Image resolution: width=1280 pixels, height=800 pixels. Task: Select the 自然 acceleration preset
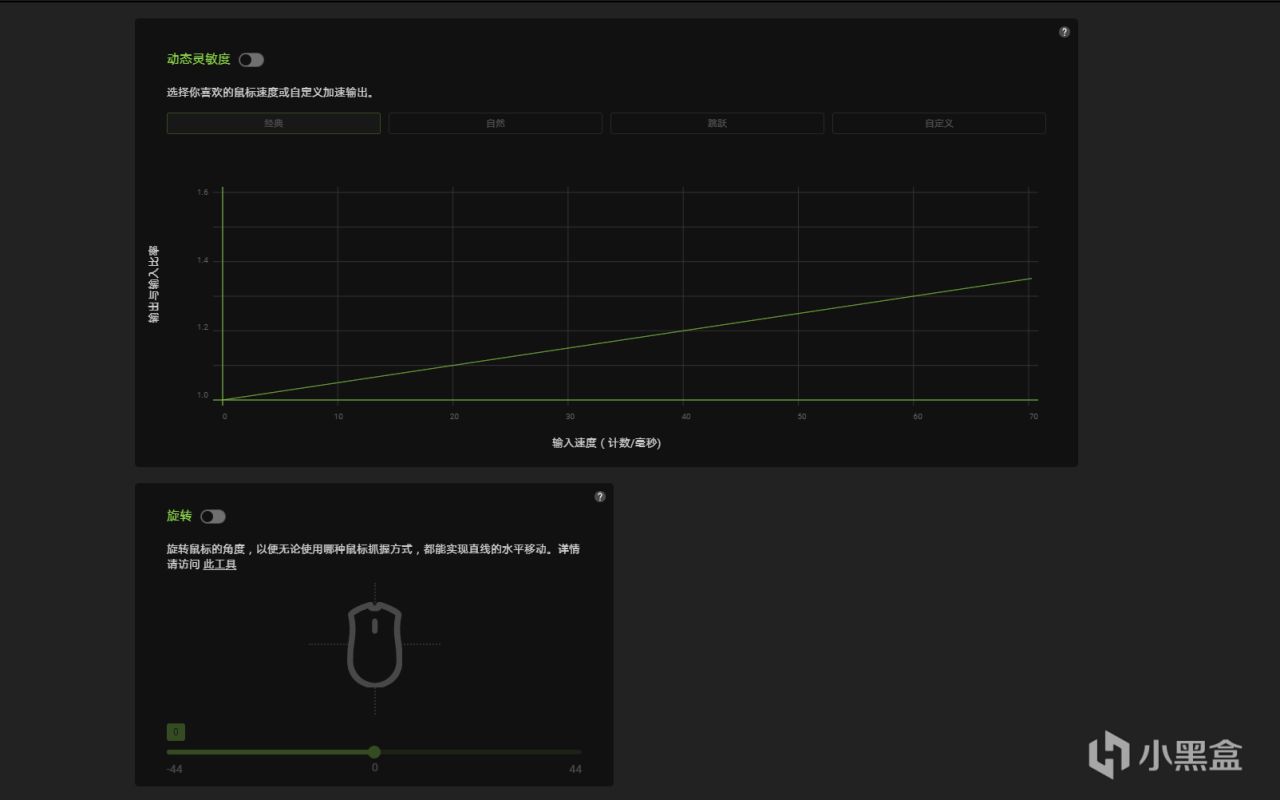(495, 123)
